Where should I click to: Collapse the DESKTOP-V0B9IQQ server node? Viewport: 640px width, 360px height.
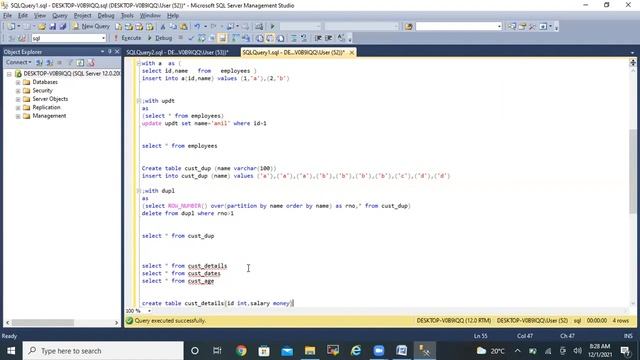(9, 74)
